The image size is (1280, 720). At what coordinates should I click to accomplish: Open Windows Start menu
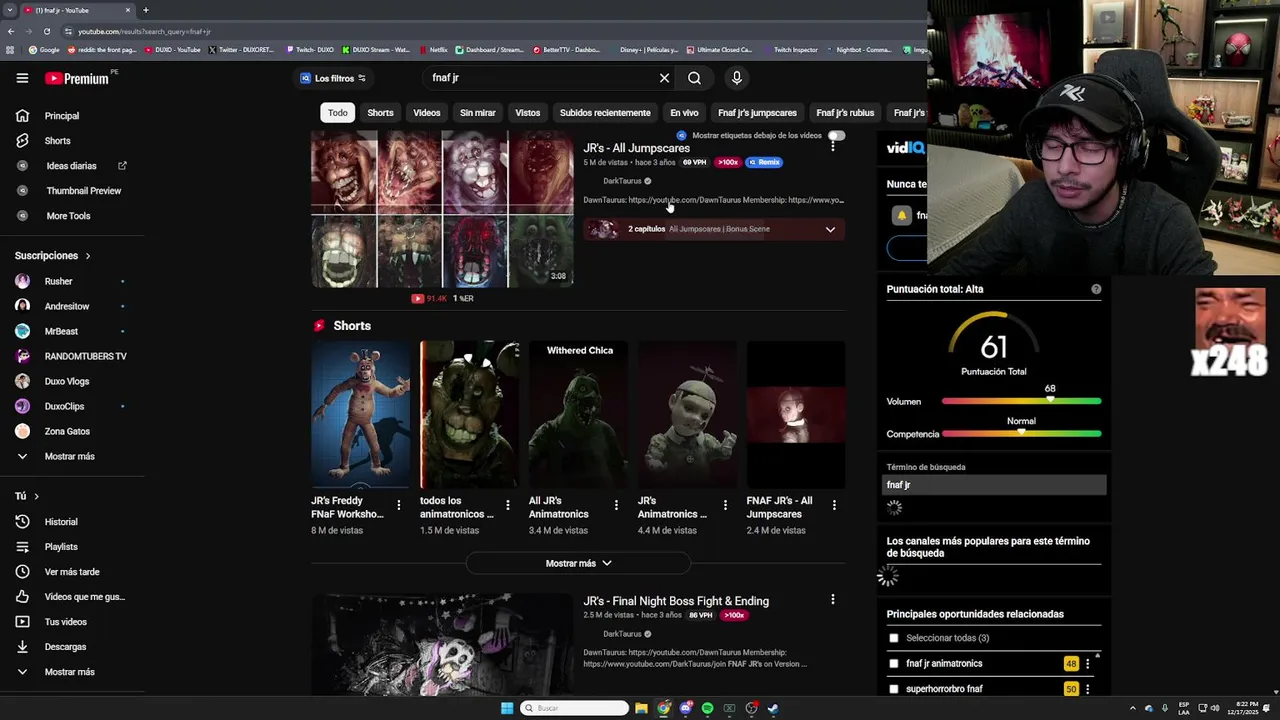(x=507, y=708)
